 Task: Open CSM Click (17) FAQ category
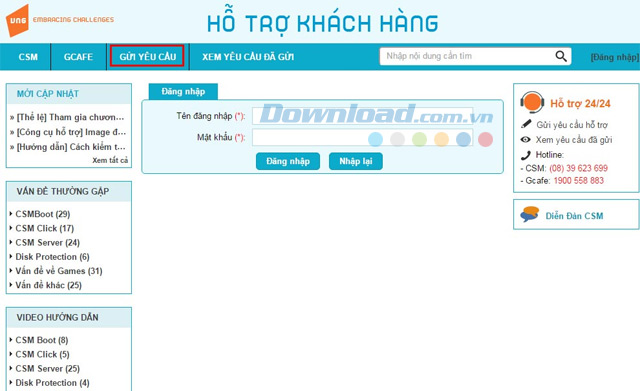point(44,228)
